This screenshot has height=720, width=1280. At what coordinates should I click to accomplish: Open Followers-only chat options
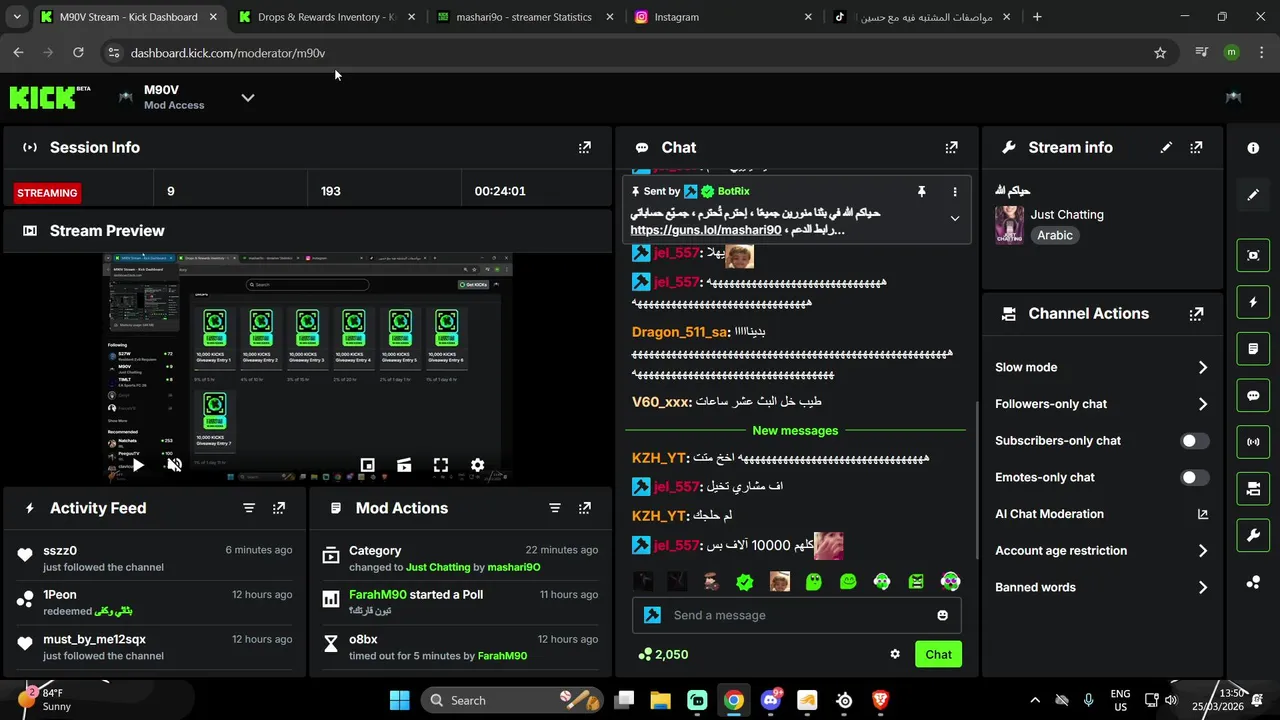click(1102, 404)
